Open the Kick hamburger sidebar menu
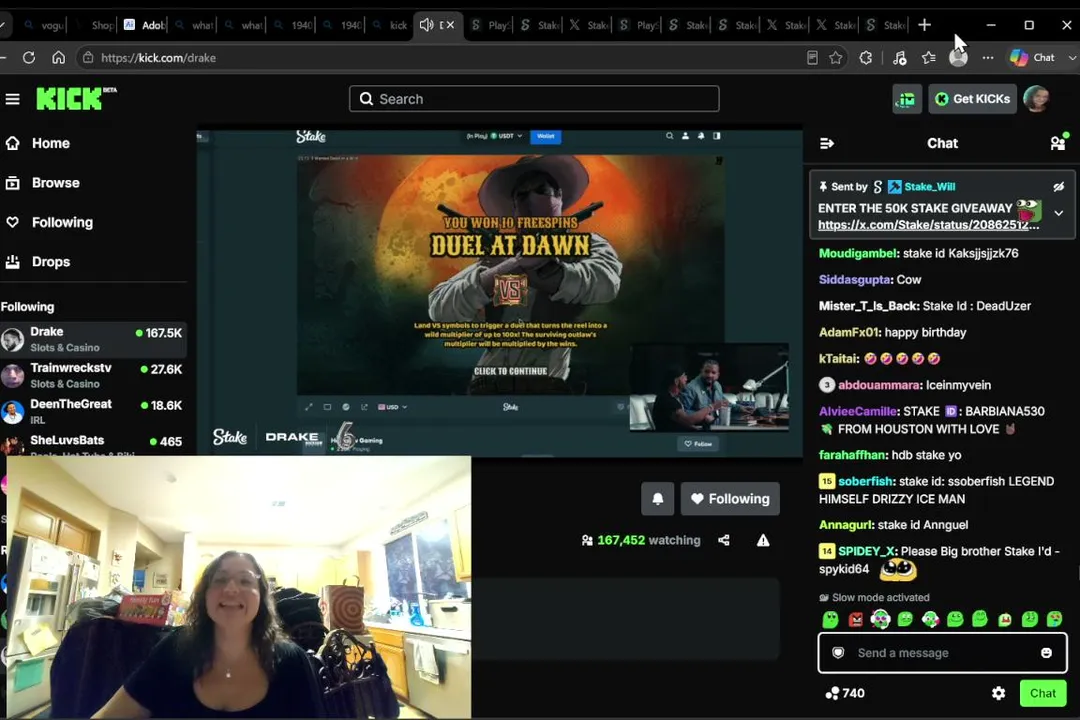The width and height of the screenshot is (1080, 720). [12, 99]
